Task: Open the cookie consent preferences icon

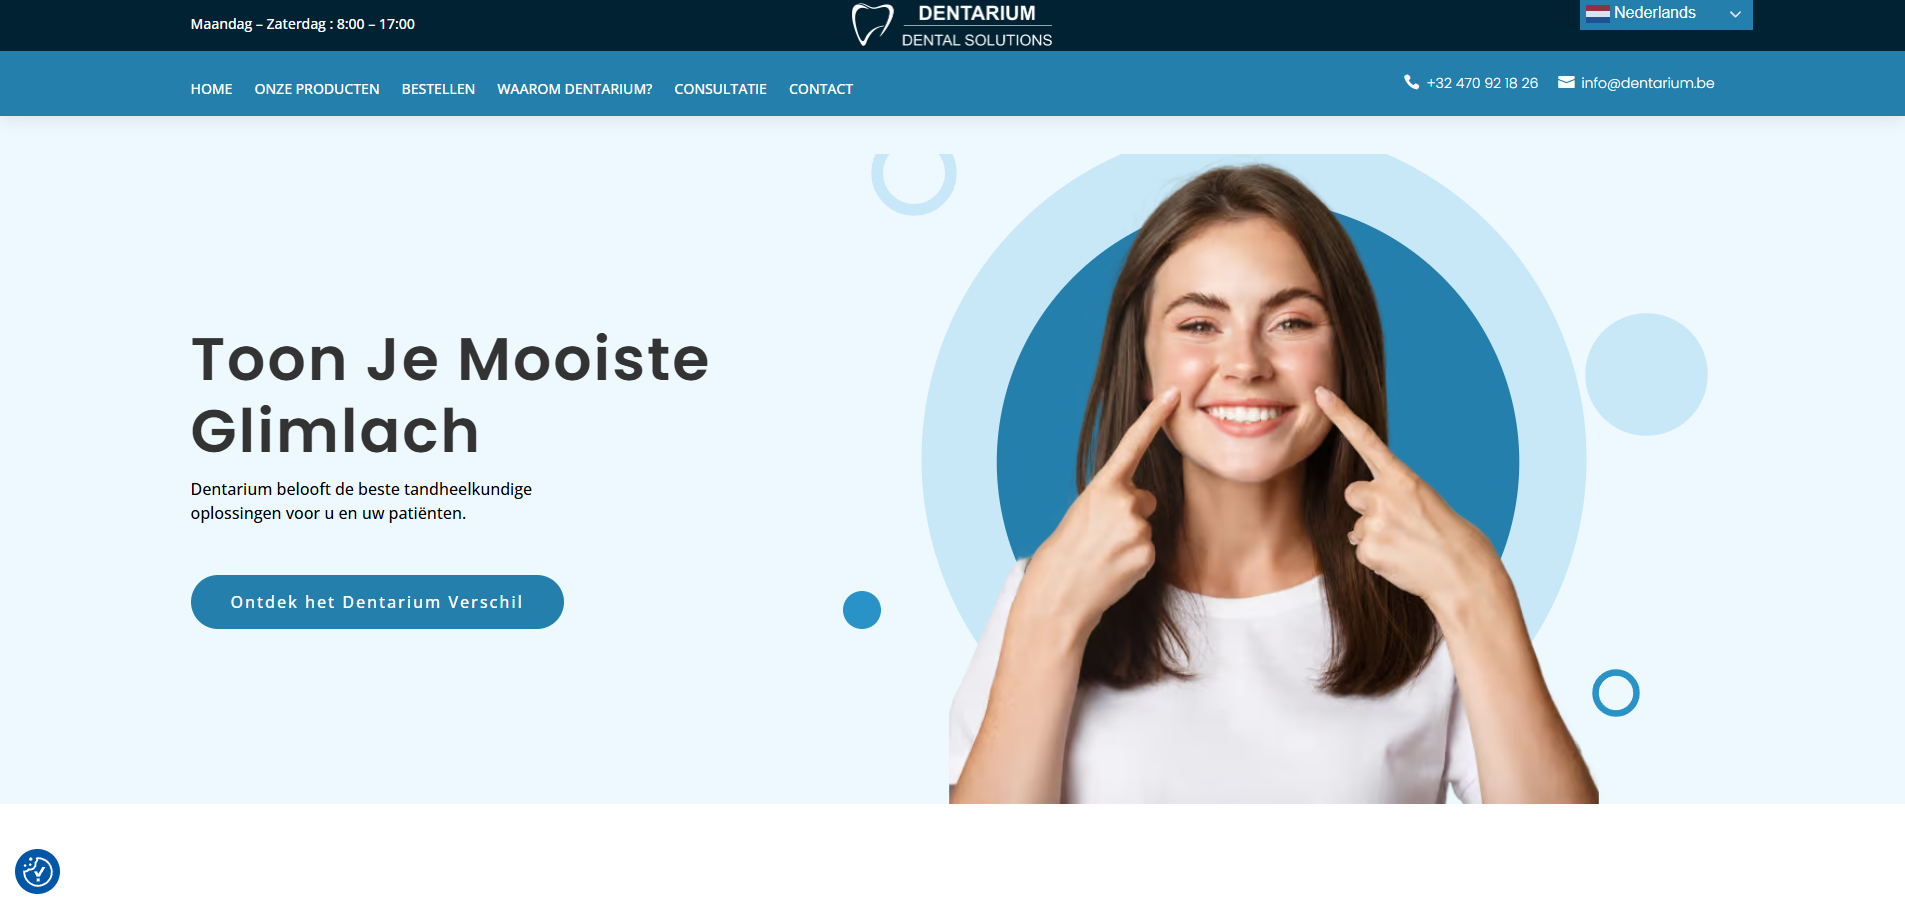Action: 38,871
